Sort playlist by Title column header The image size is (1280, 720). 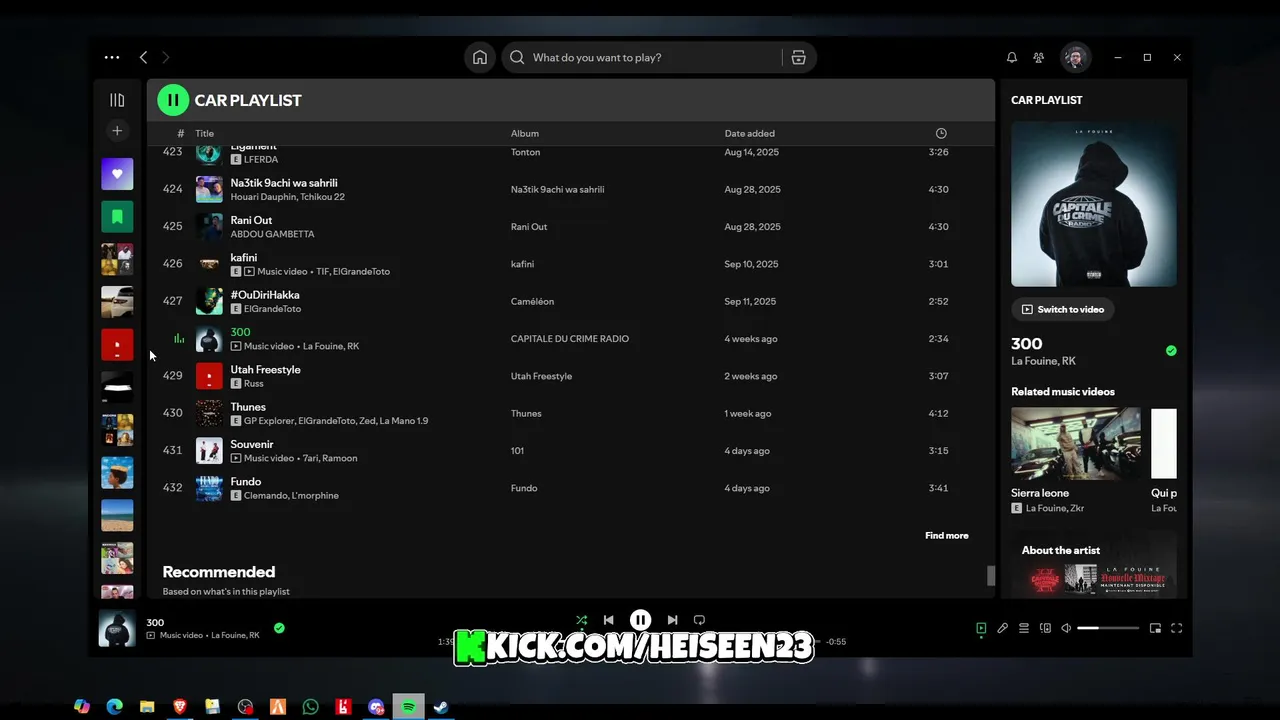(204, 133)
